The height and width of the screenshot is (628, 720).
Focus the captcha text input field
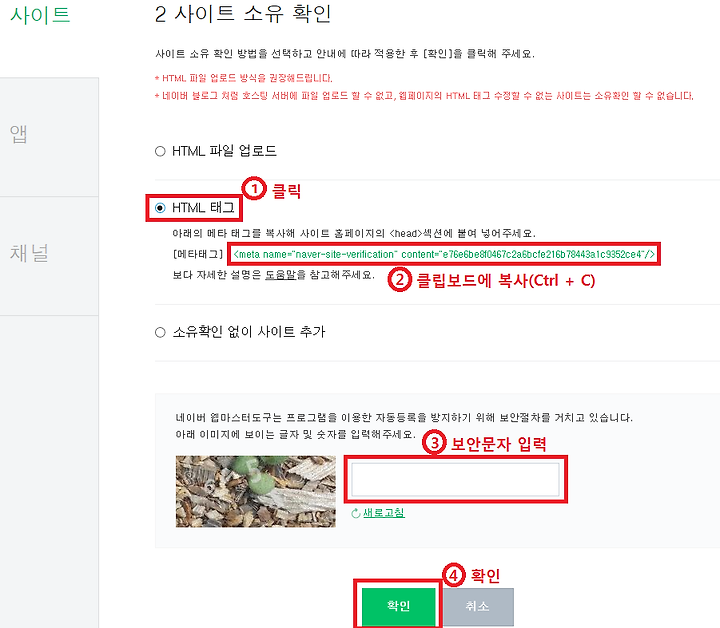[x=456, y=479]
